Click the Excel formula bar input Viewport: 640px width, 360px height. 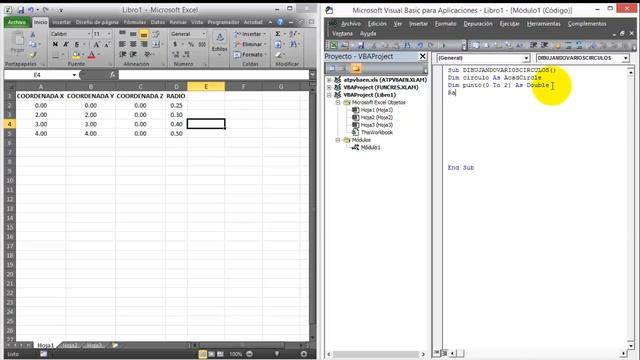pos(213,75)
